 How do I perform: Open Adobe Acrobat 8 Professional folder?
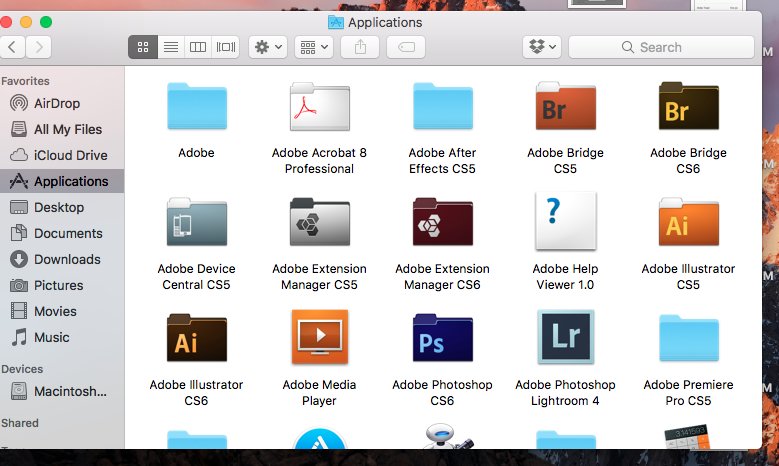coord(319,107)
